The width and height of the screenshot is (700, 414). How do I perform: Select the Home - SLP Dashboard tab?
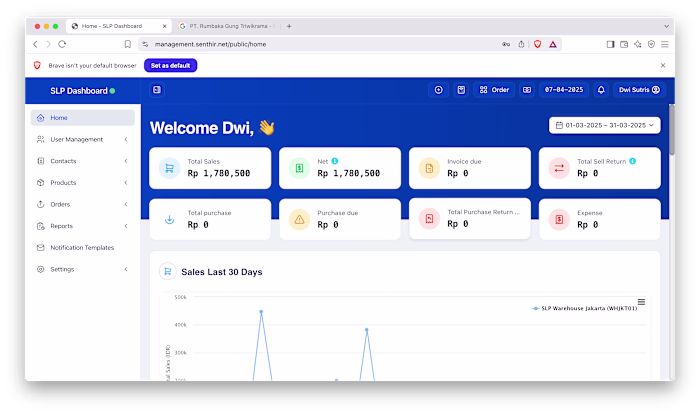119,26
